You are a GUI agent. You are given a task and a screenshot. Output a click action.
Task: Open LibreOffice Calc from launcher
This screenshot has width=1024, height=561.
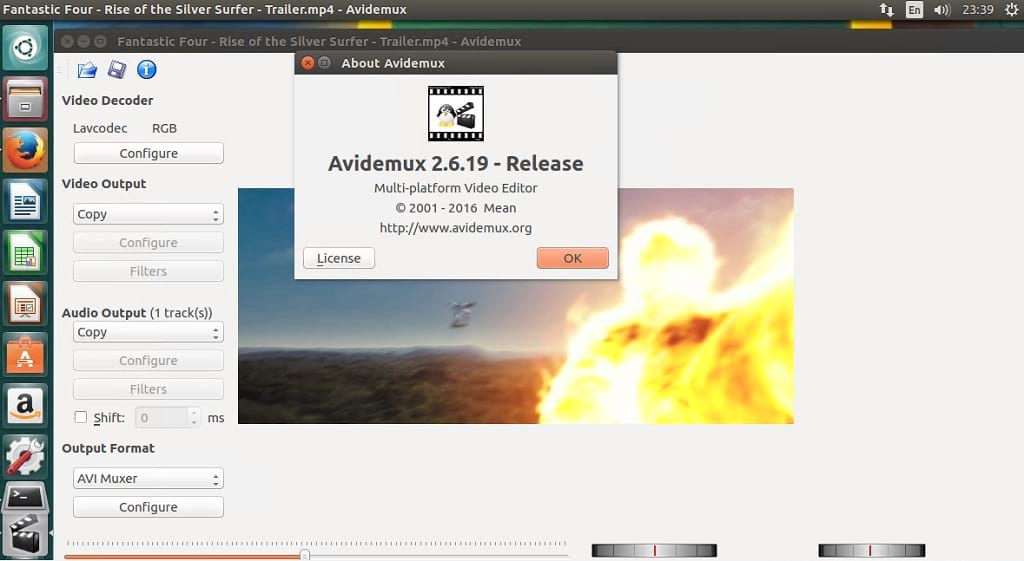25,253
